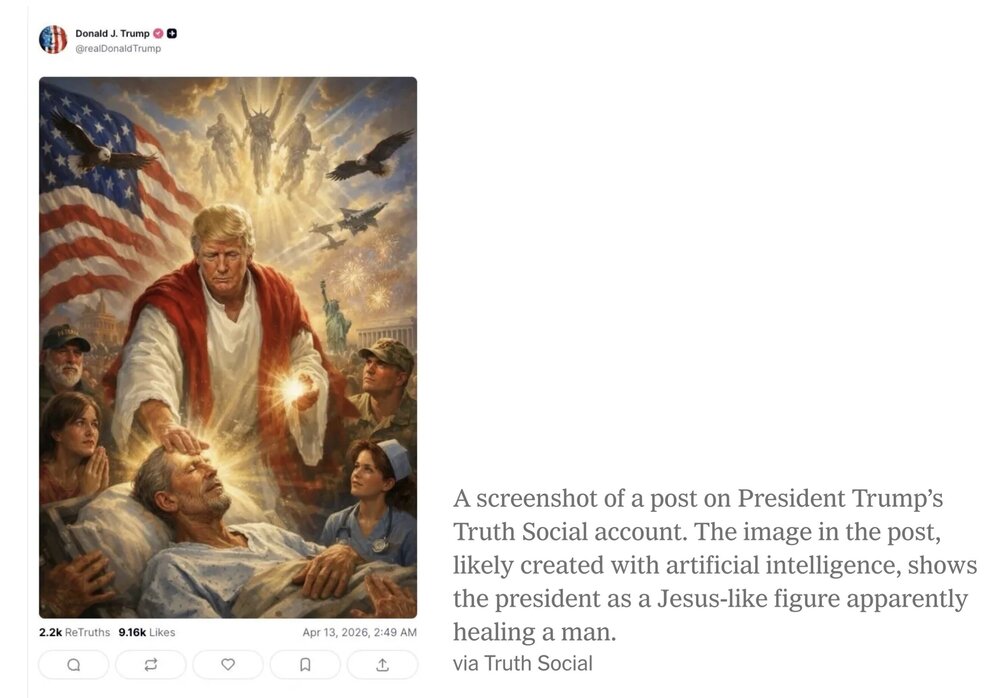Viewport: 1000px width, 698px height.
Task: Click the via Truth Social credit
Action: (522, 663)
